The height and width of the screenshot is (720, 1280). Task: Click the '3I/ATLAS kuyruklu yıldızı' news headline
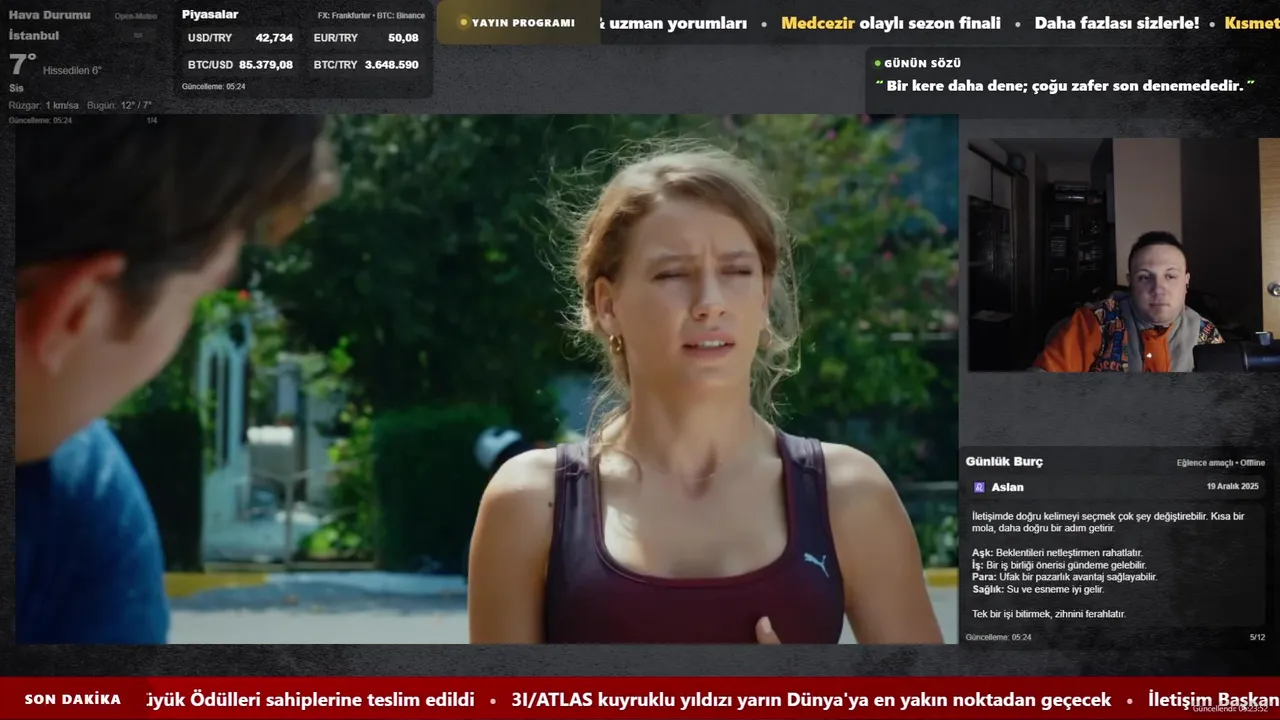point(811,700)
